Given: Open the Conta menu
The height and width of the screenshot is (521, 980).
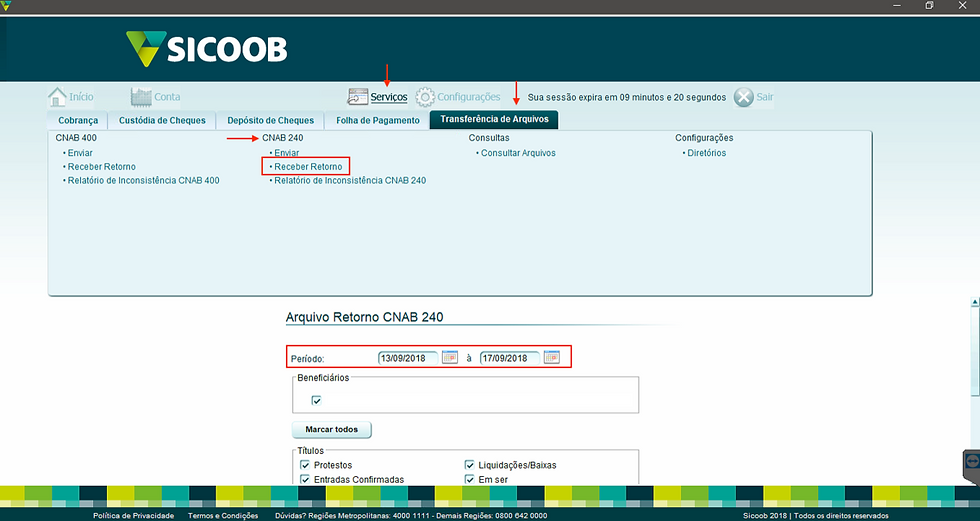Looking at the screenshot, I should [167, 97].
